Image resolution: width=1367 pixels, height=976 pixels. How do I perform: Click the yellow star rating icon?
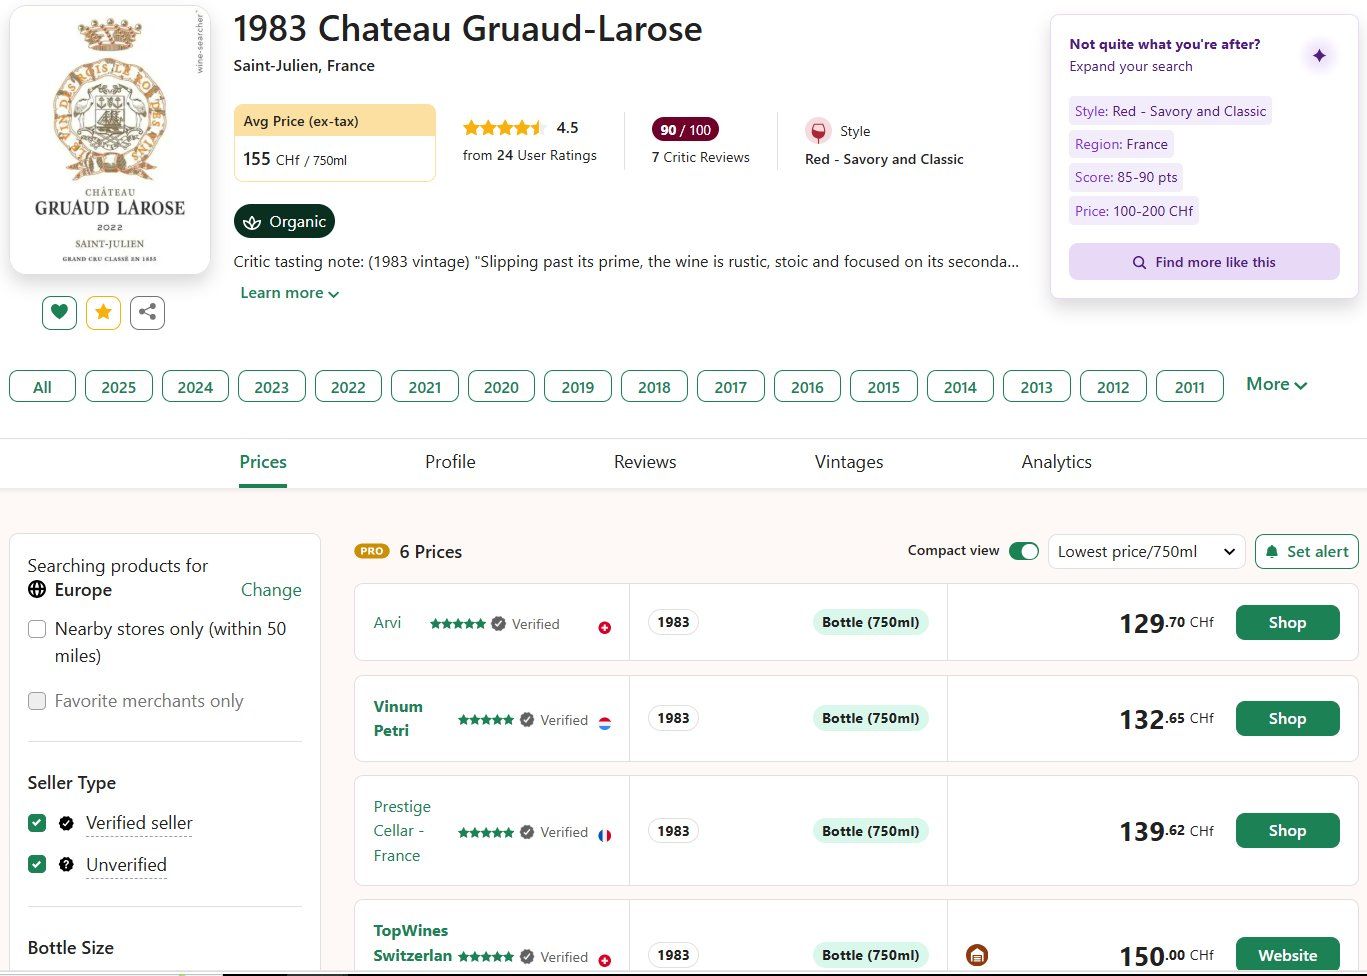click(x=103, y=312)
